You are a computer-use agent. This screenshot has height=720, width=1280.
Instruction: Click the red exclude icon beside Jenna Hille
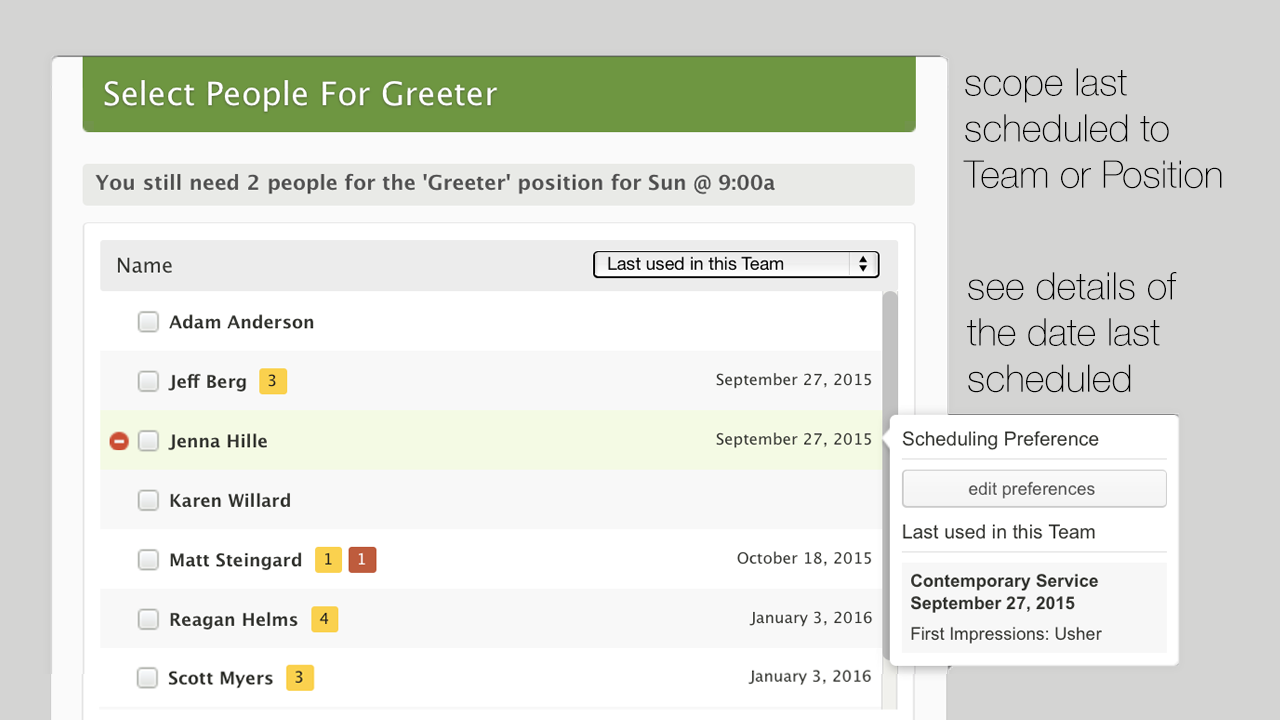click(119, 440)
